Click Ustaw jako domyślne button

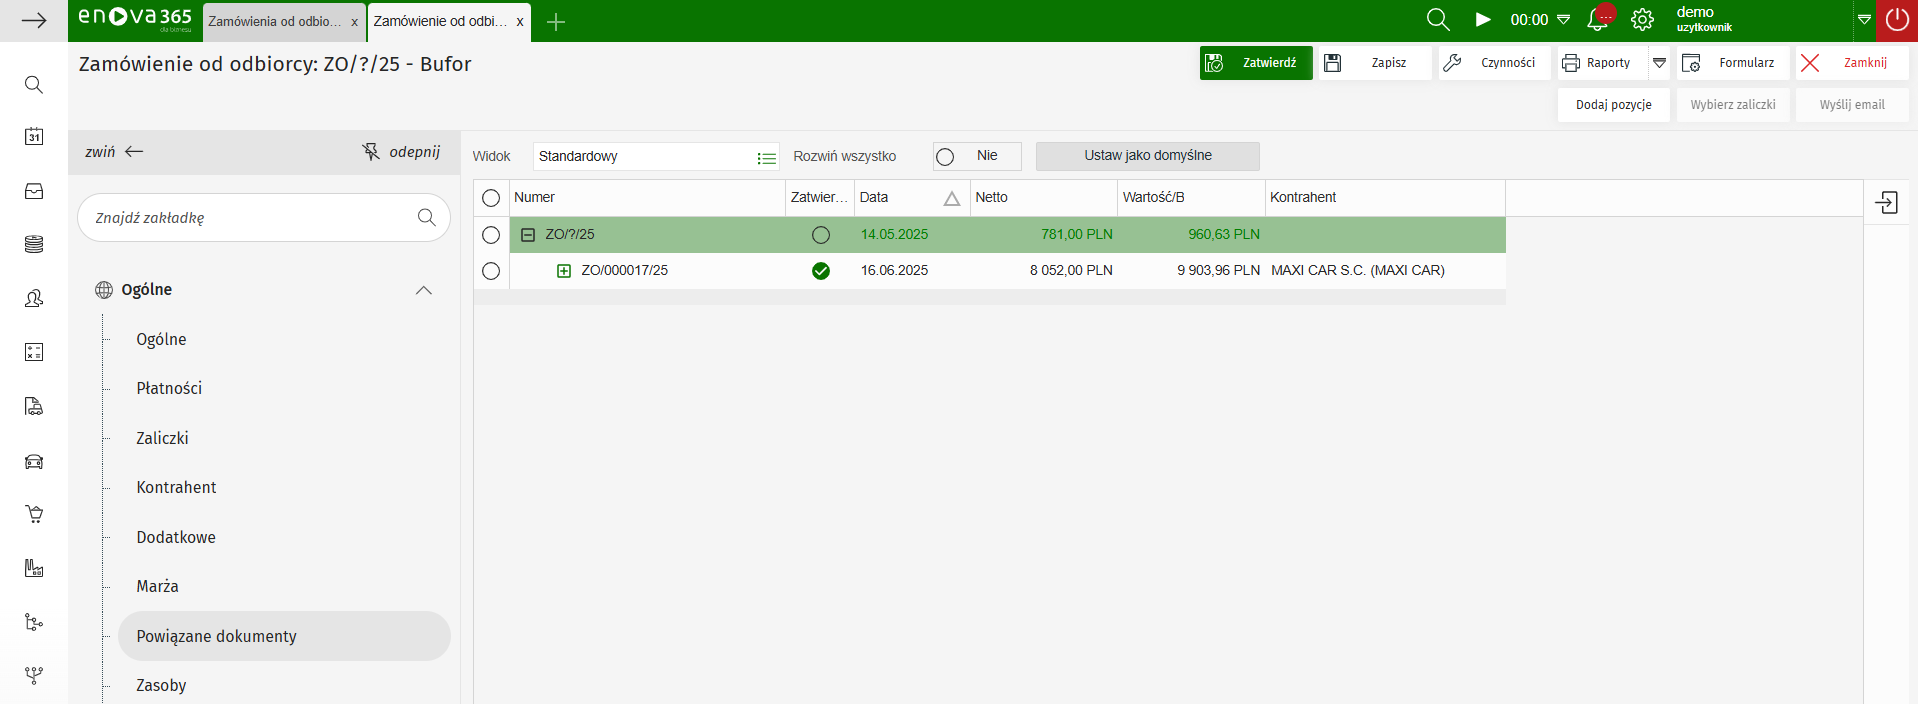point(1147,156)
